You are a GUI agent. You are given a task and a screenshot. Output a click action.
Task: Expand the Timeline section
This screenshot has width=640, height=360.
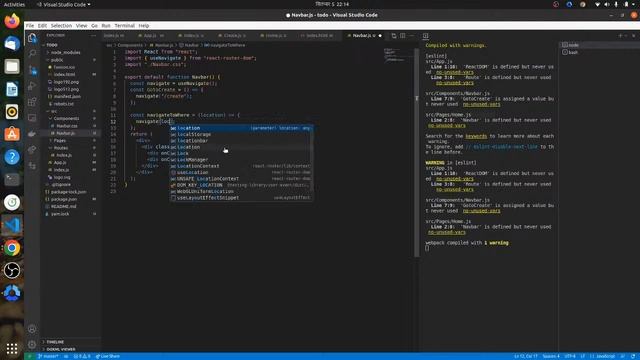56,342
